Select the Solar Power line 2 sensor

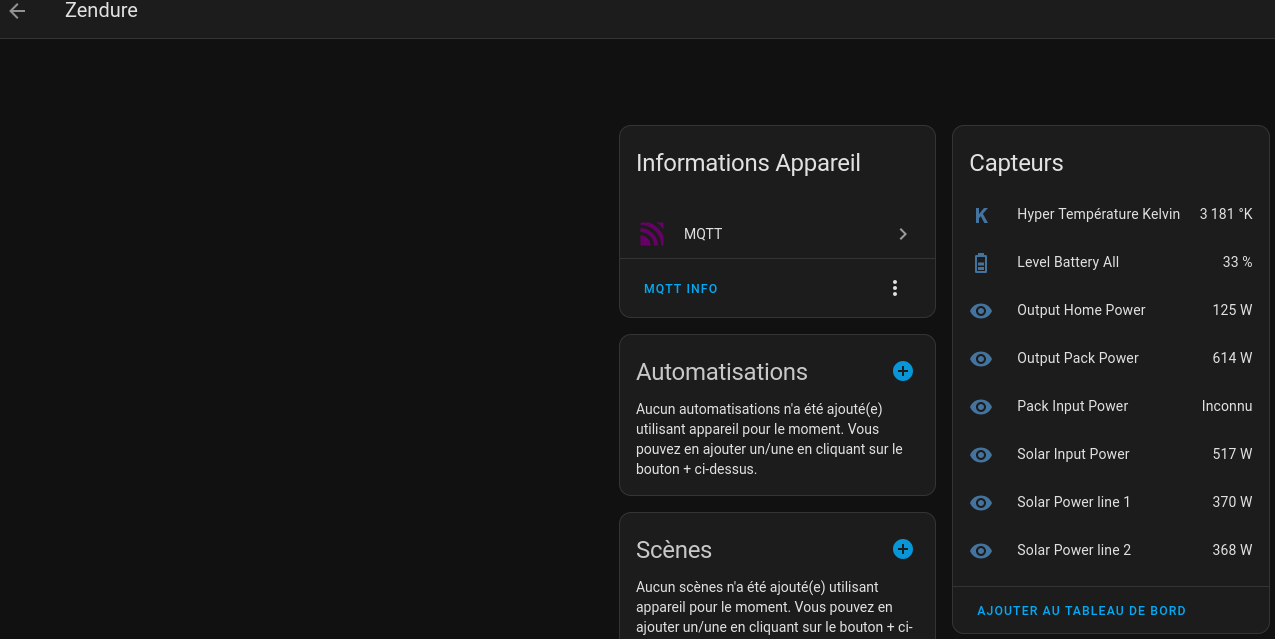pyautogui.click(x=1073, y=550)
